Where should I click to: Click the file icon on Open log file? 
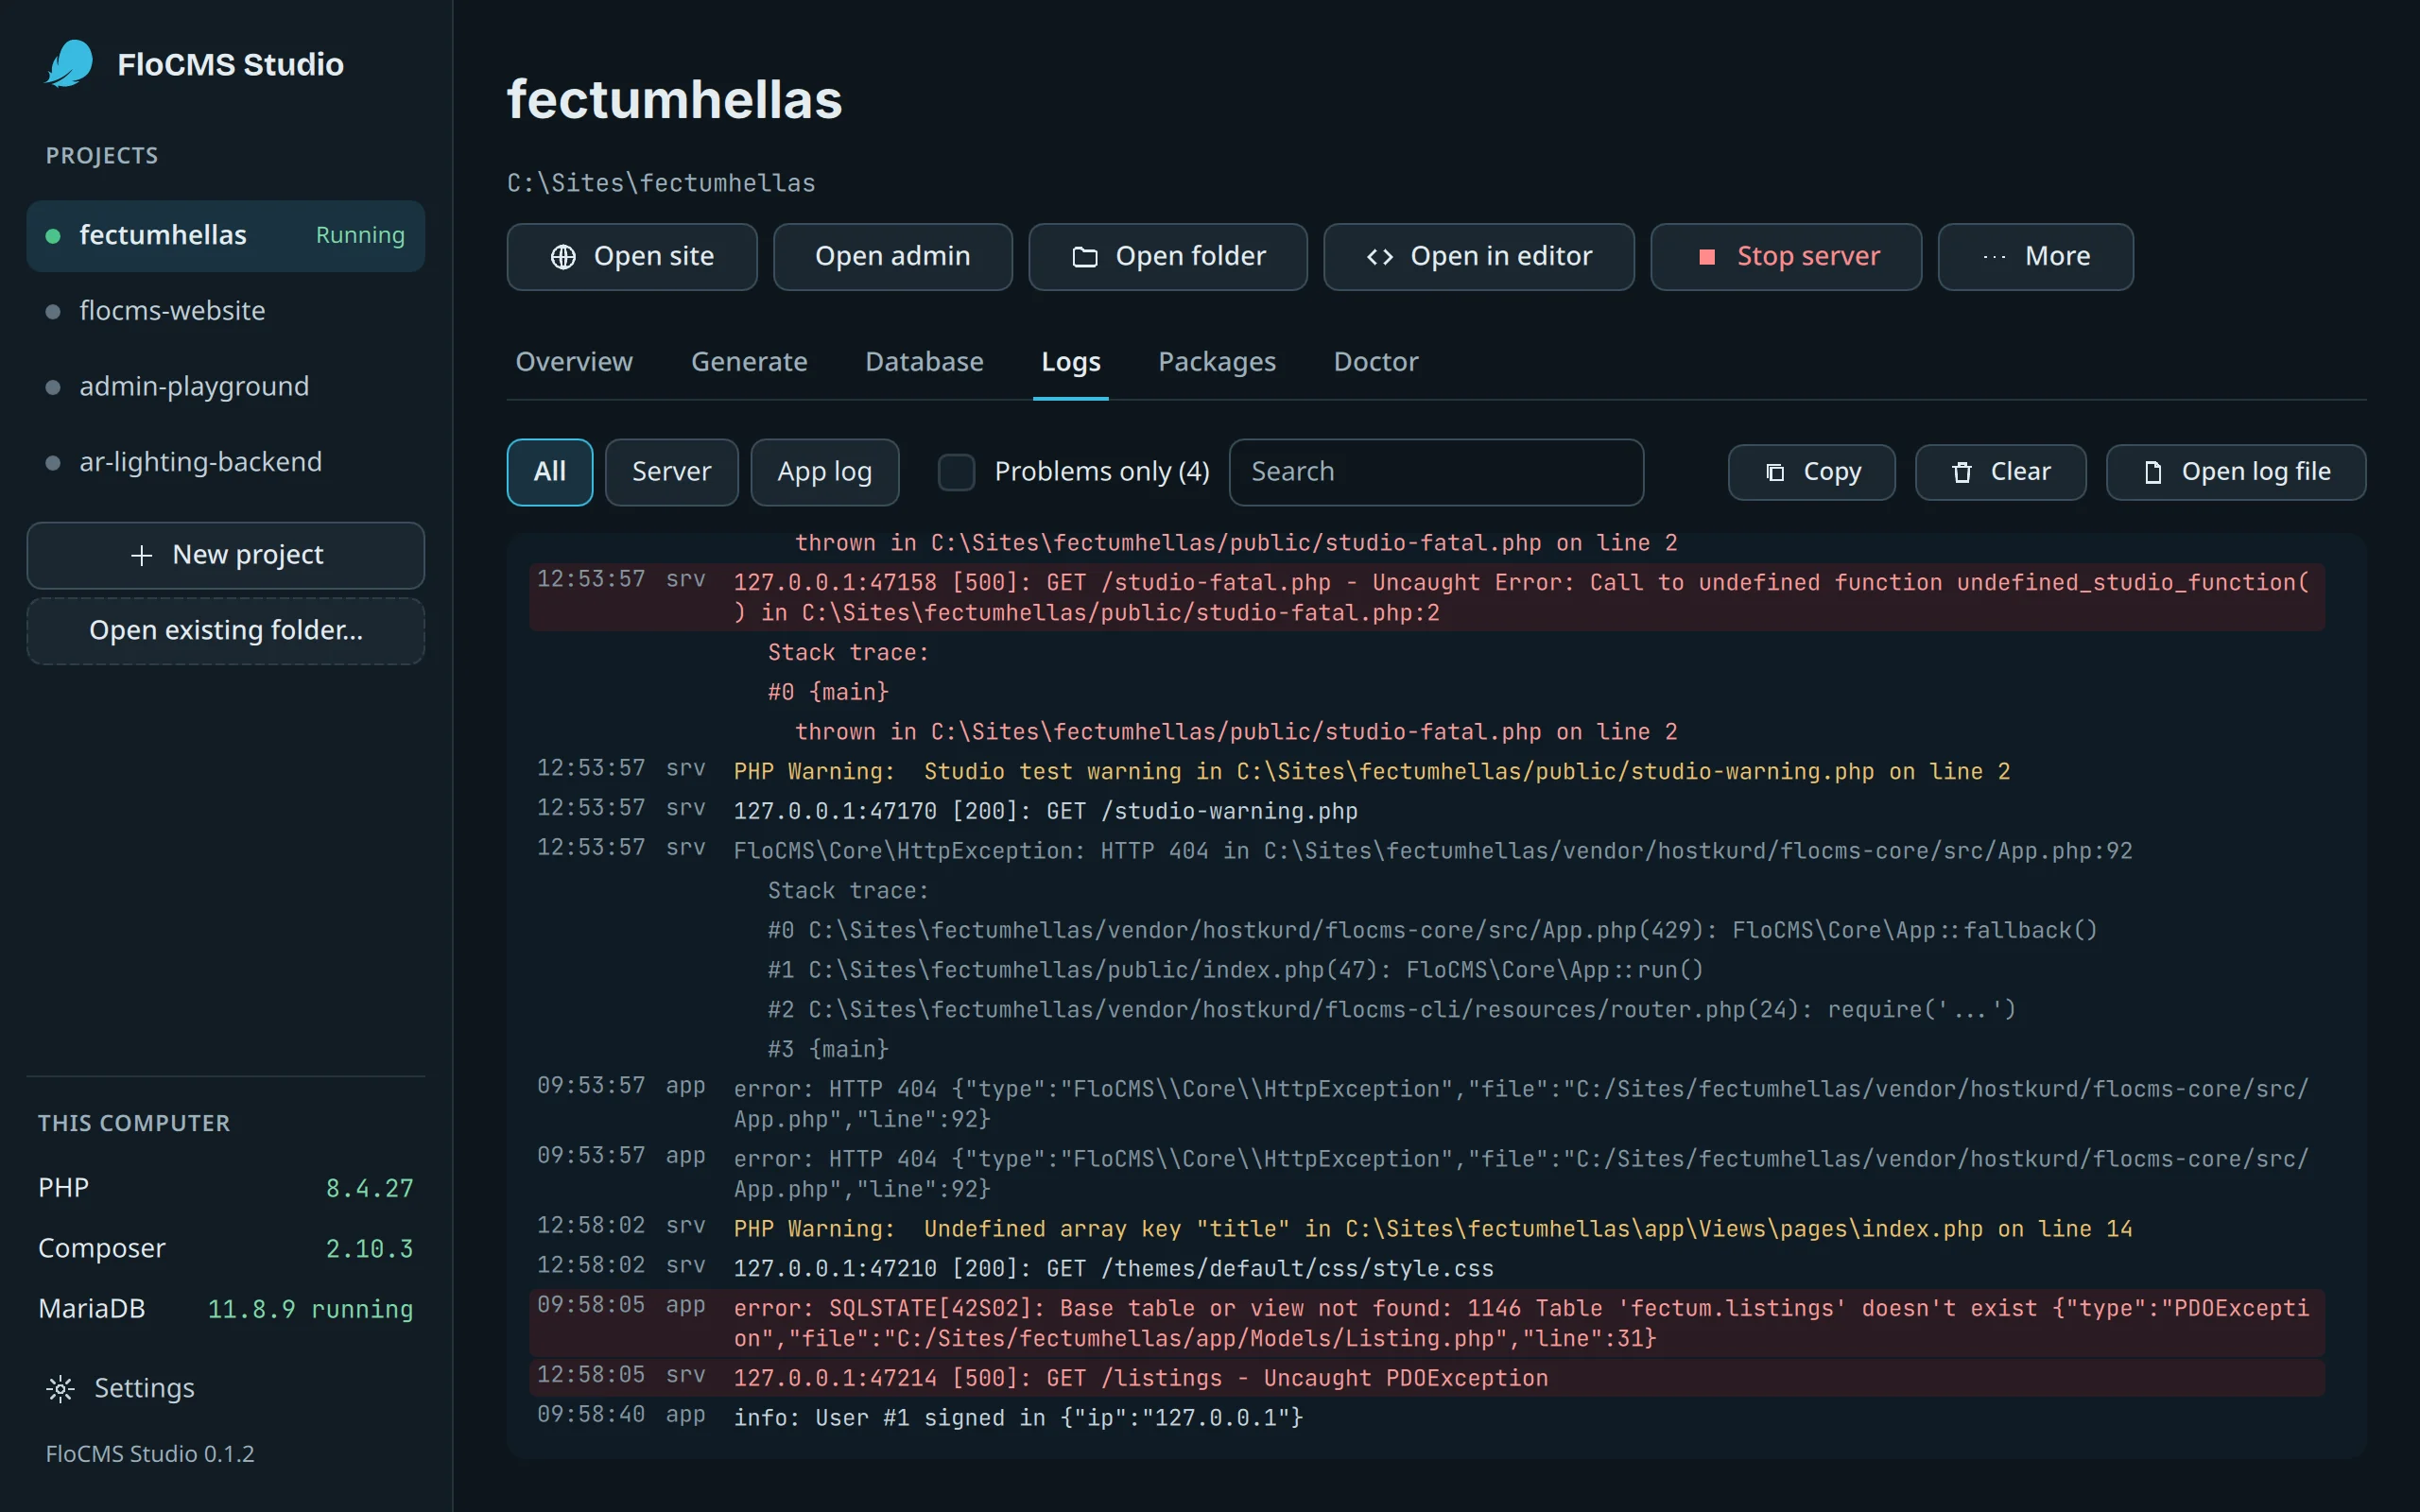[x=2153, y=472]
